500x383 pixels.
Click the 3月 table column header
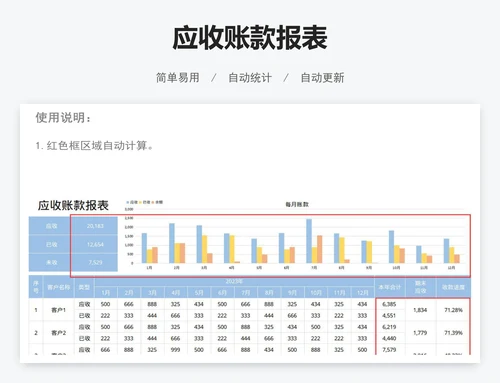click(152, 292)
